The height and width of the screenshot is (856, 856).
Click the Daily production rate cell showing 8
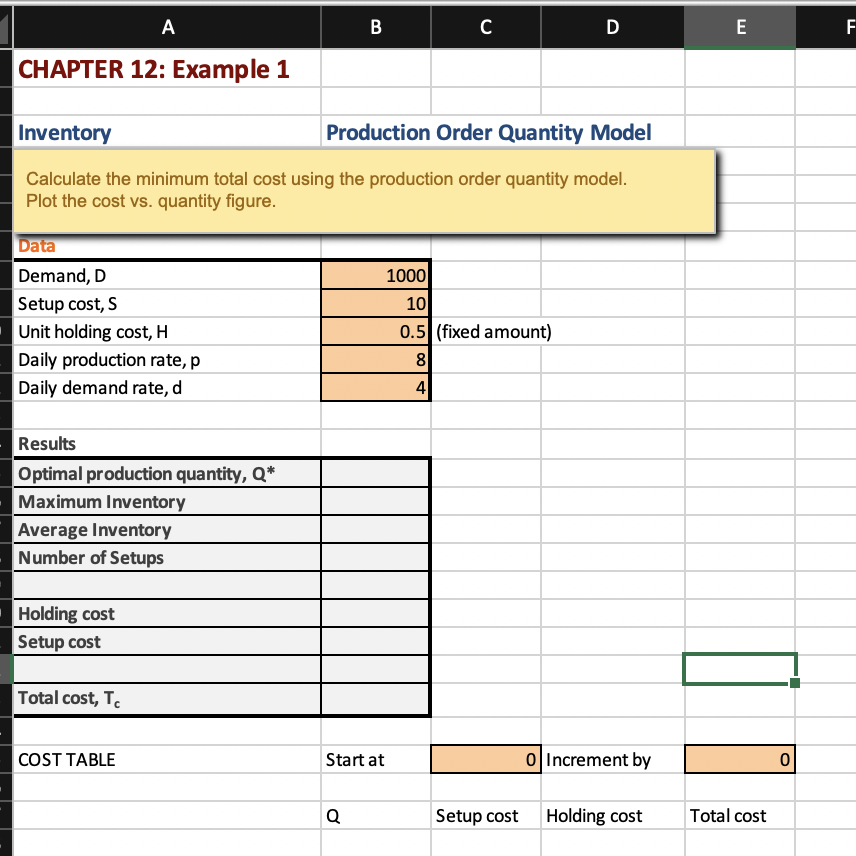(x=375, y=359)
